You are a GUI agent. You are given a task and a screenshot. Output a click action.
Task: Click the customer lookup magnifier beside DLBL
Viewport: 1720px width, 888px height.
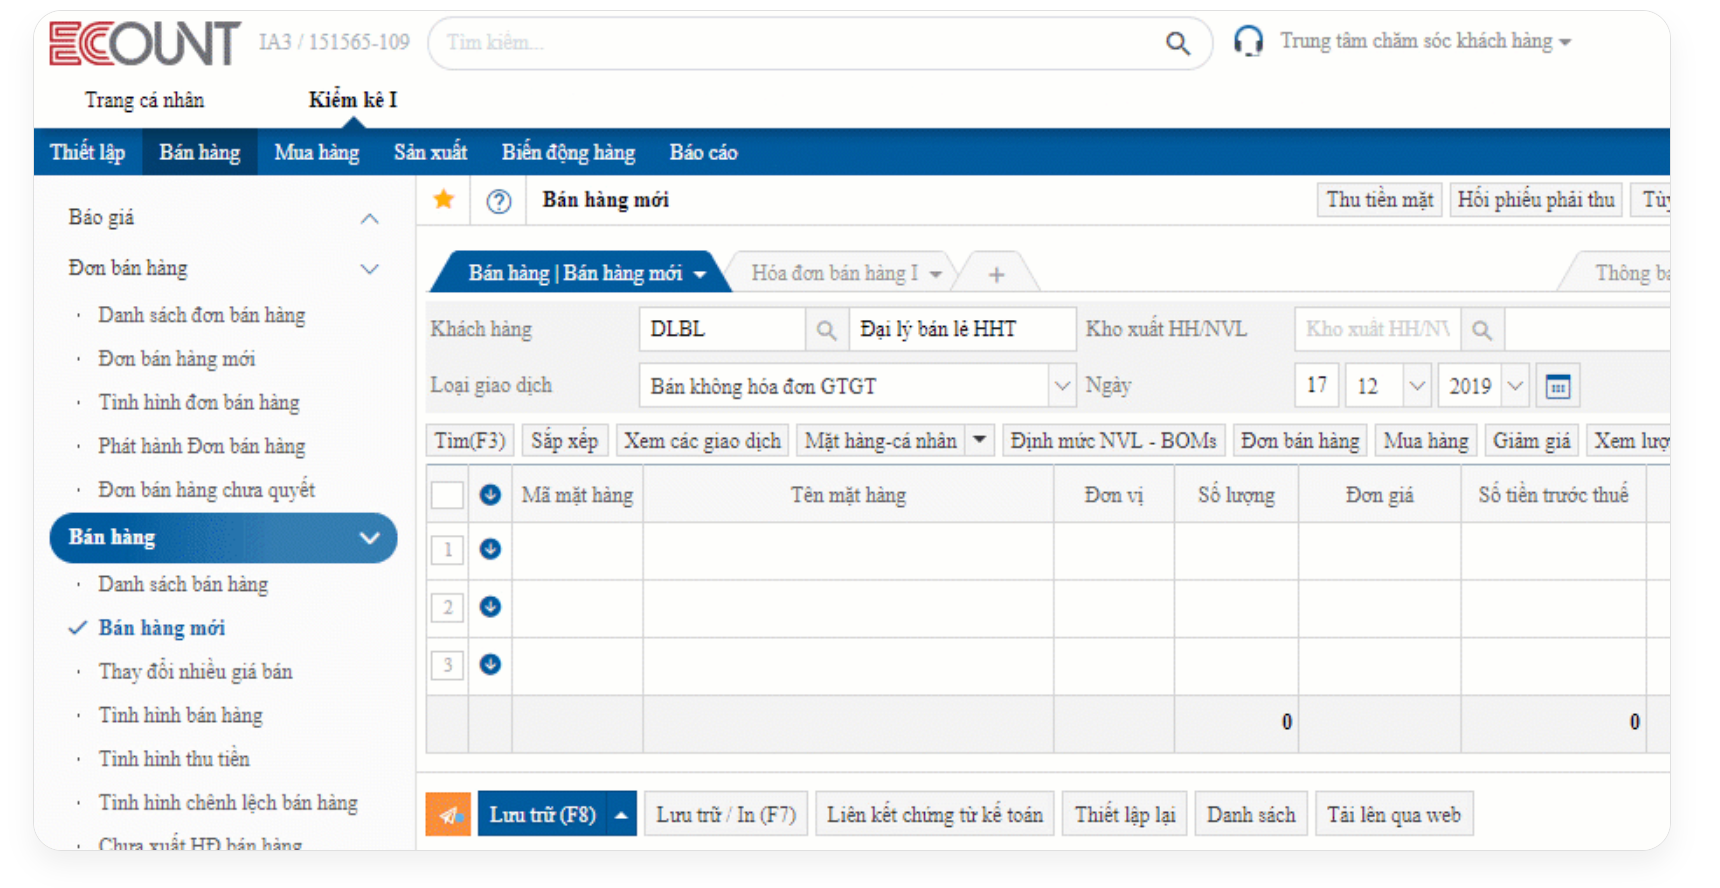[826, 330]
